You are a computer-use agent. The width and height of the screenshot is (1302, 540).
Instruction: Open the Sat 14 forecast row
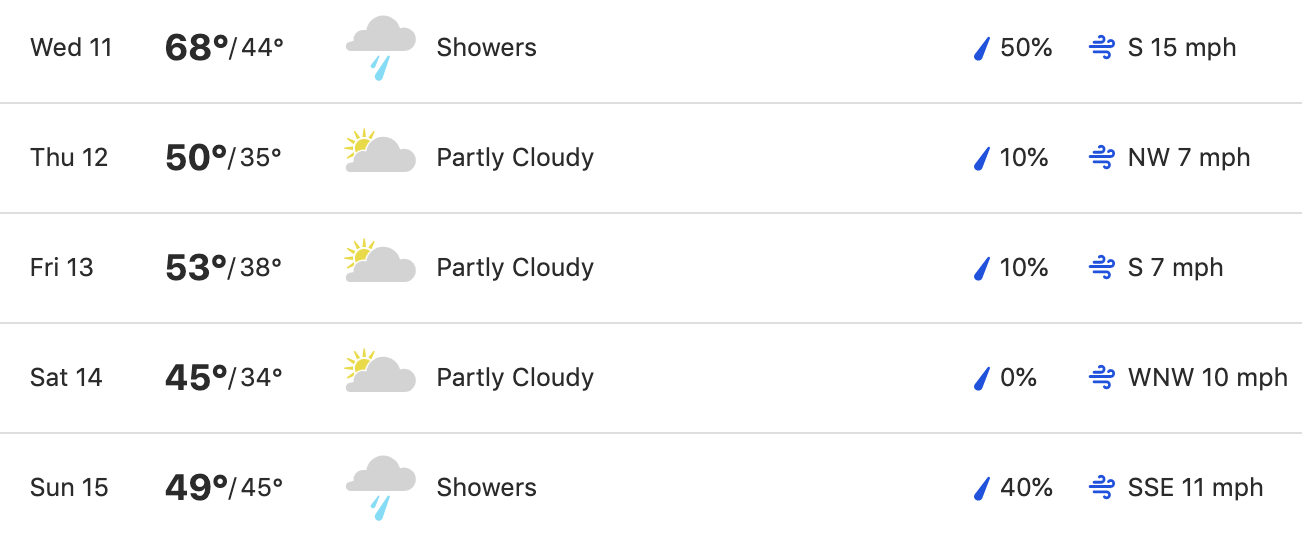coord(651,378)
